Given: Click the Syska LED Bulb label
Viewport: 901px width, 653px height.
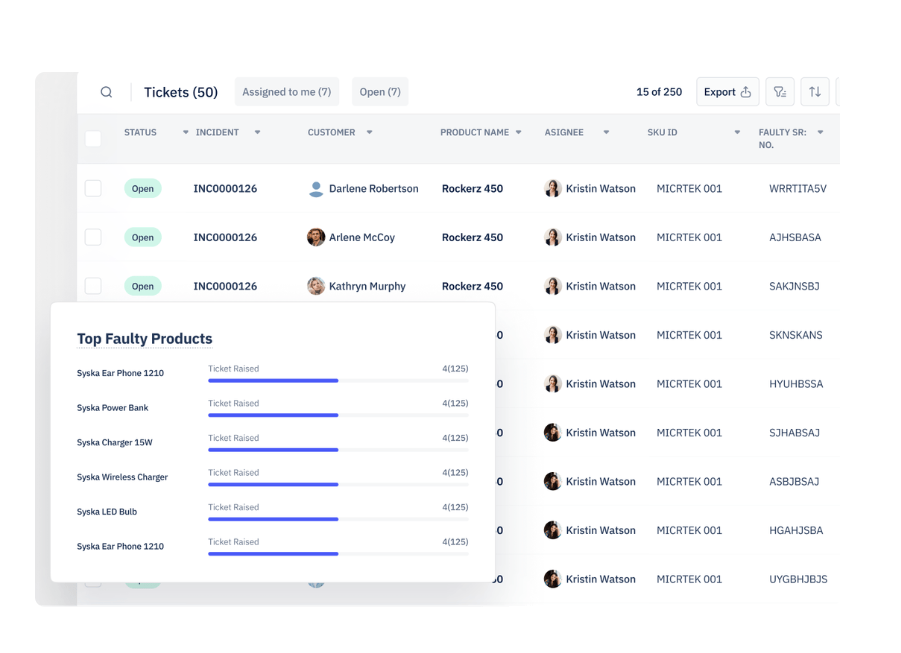Looking at the screenshot, I should pos(107,512).
